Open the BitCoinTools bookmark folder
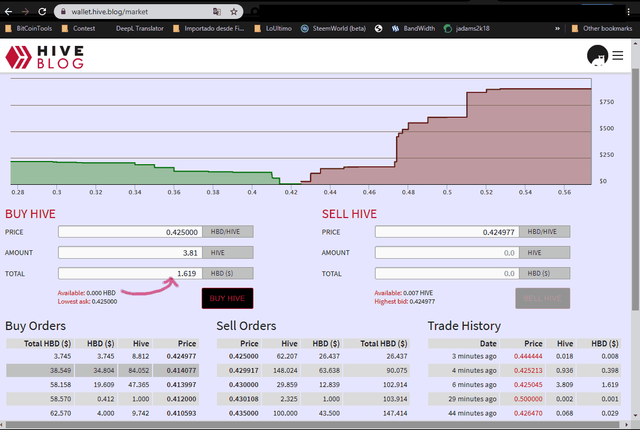The width and height of the screenshot is (640, 430). [x=29, y=29]
